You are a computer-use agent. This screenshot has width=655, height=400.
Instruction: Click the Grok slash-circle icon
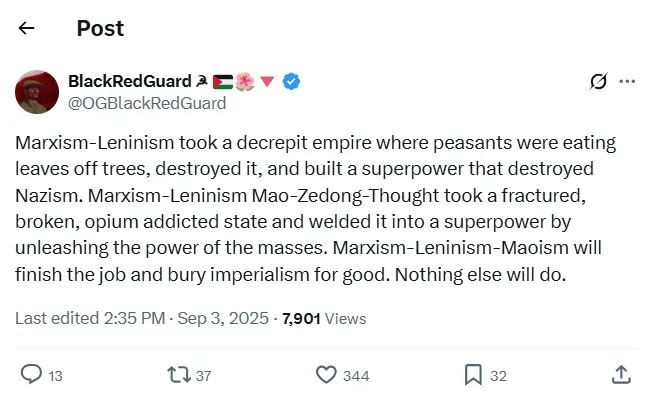coord(598,82)
